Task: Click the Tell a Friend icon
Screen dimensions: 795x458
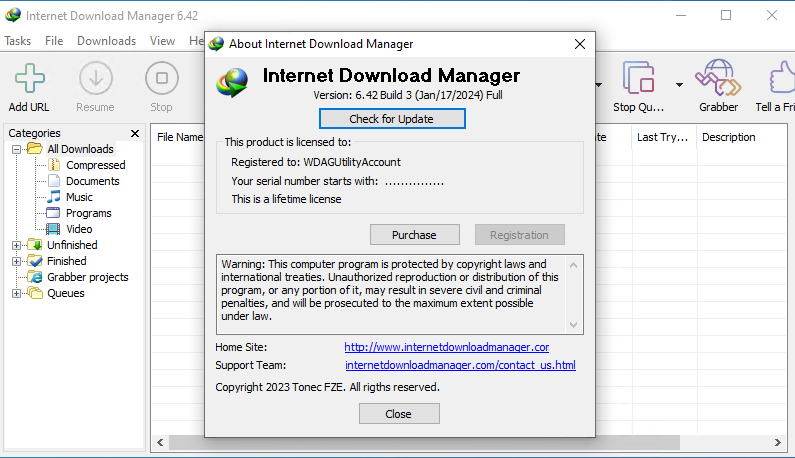Action: coord(778,78)
